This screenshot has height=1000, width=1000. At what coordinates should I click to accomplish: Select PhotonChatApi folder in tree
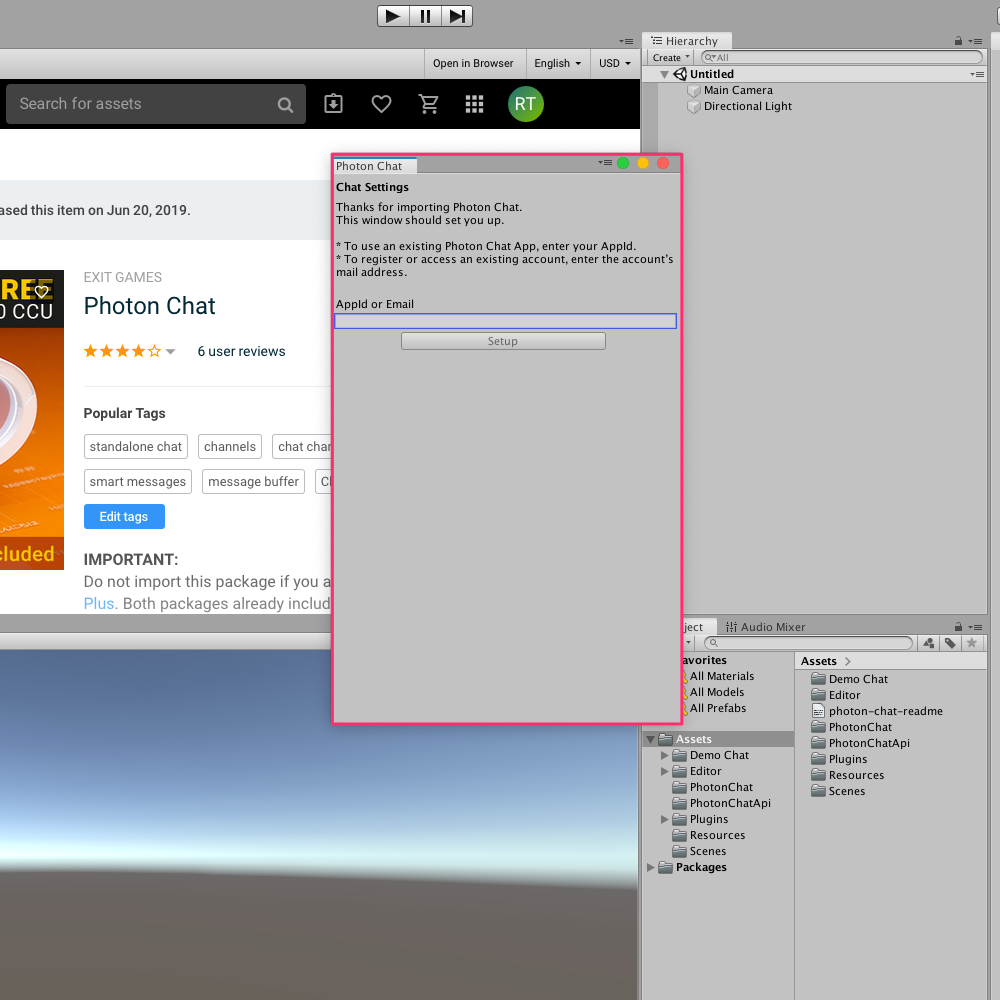pos(722,803)
